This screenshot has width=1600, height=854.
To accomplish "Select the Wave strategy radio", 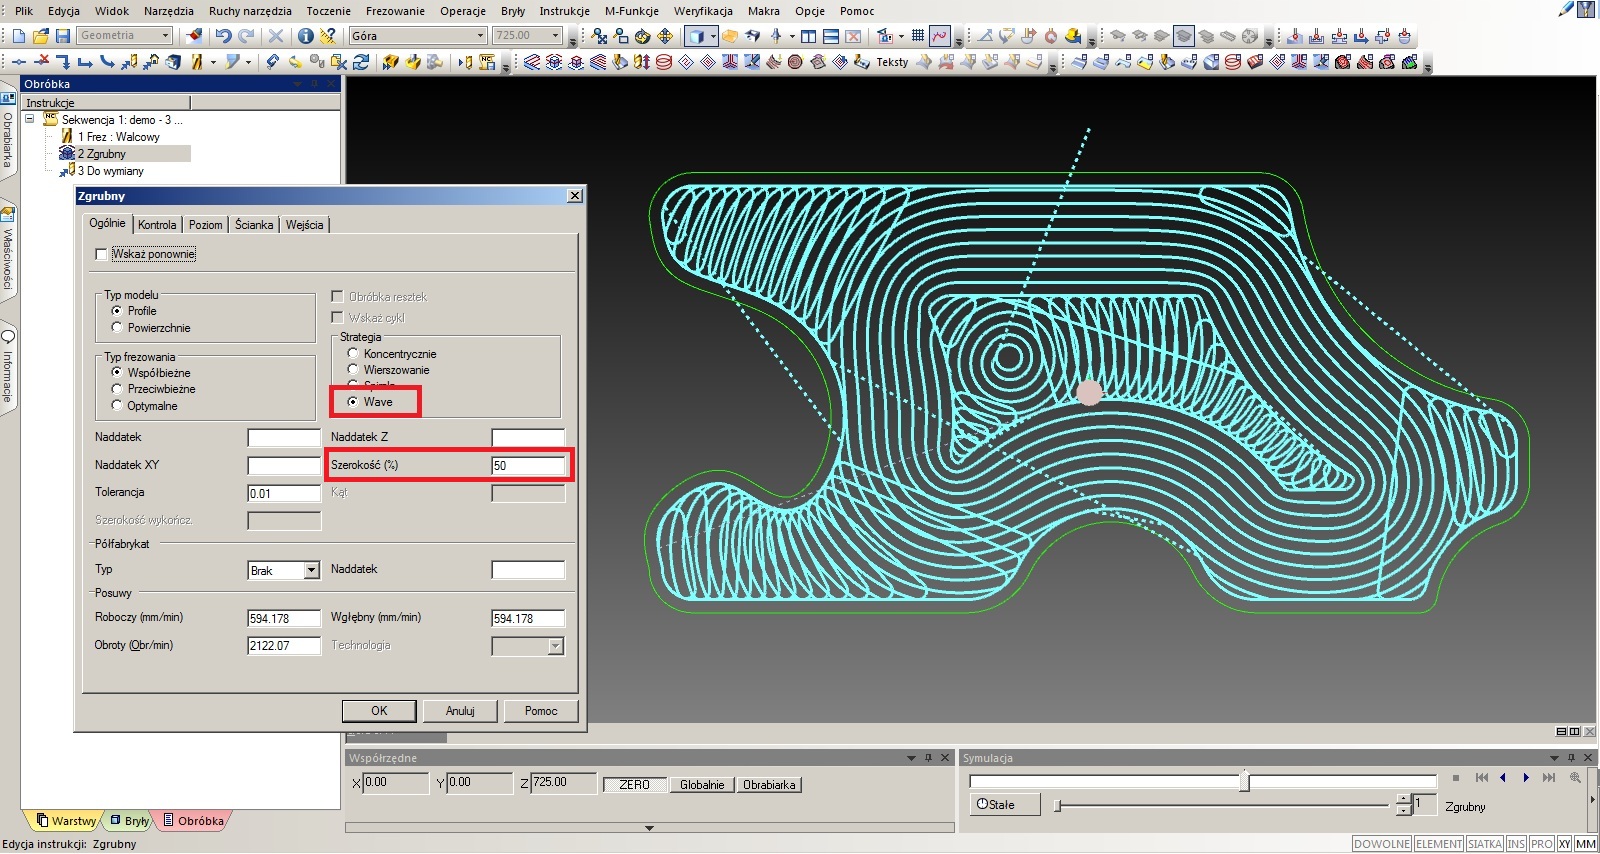I will [x=353, y=402].
